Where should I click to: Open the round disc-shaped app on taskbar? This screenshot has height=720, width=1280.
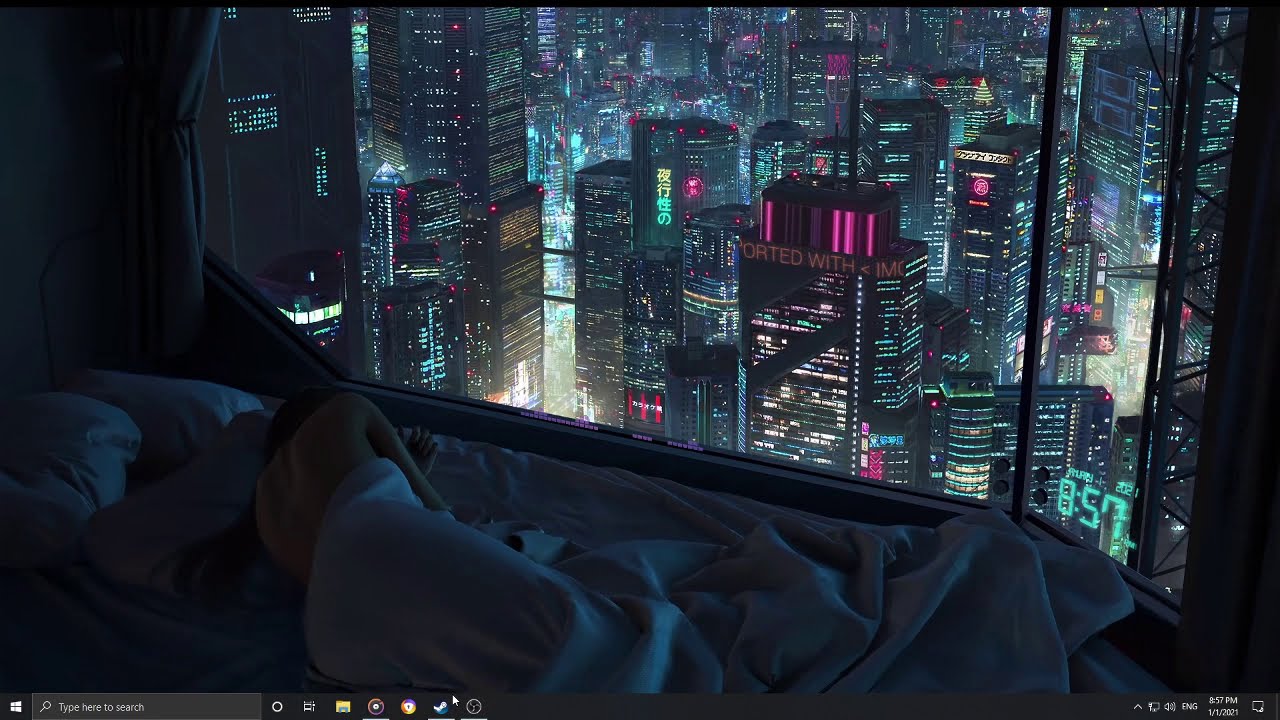point(376,707)
